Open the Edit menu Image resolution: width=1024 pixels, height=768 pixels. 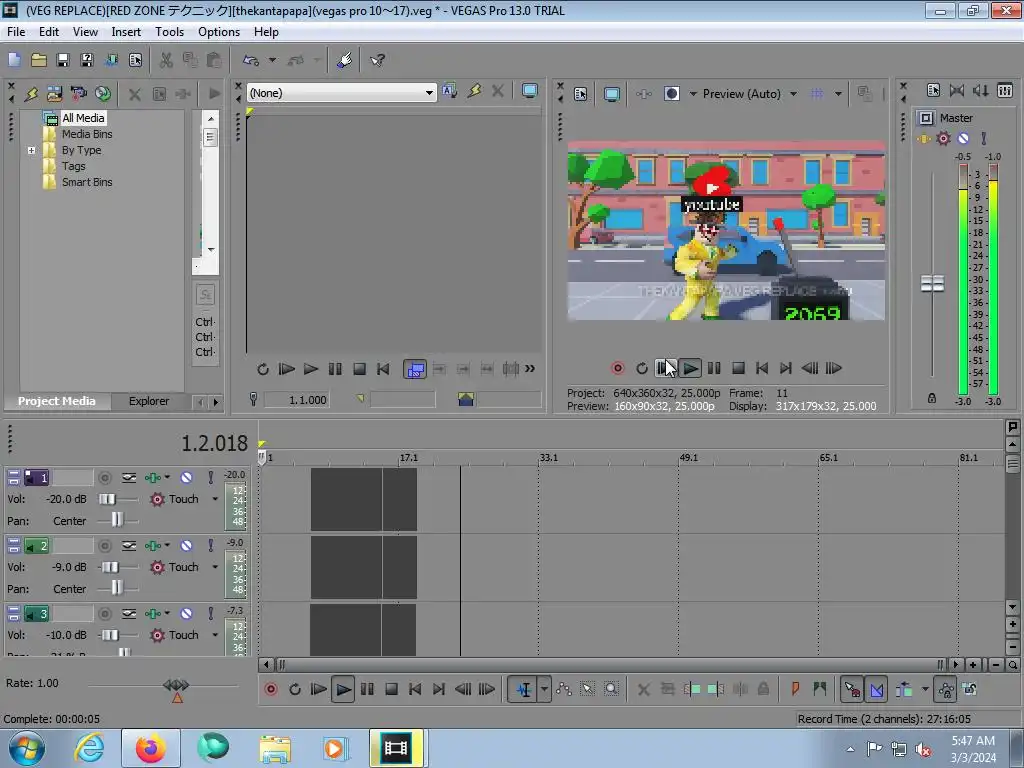point(48,32)
